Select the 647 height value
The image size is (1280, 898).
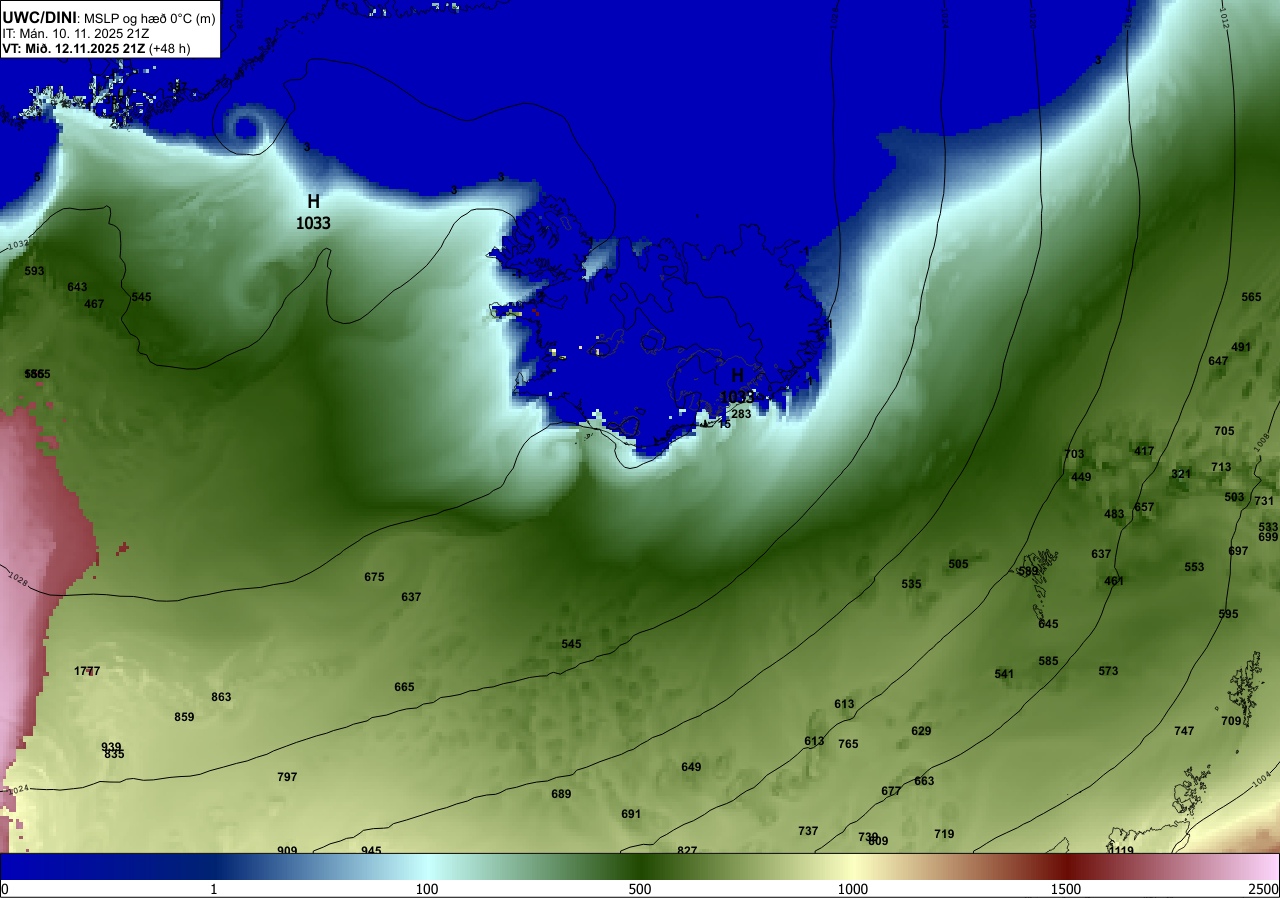(1218, 361)
